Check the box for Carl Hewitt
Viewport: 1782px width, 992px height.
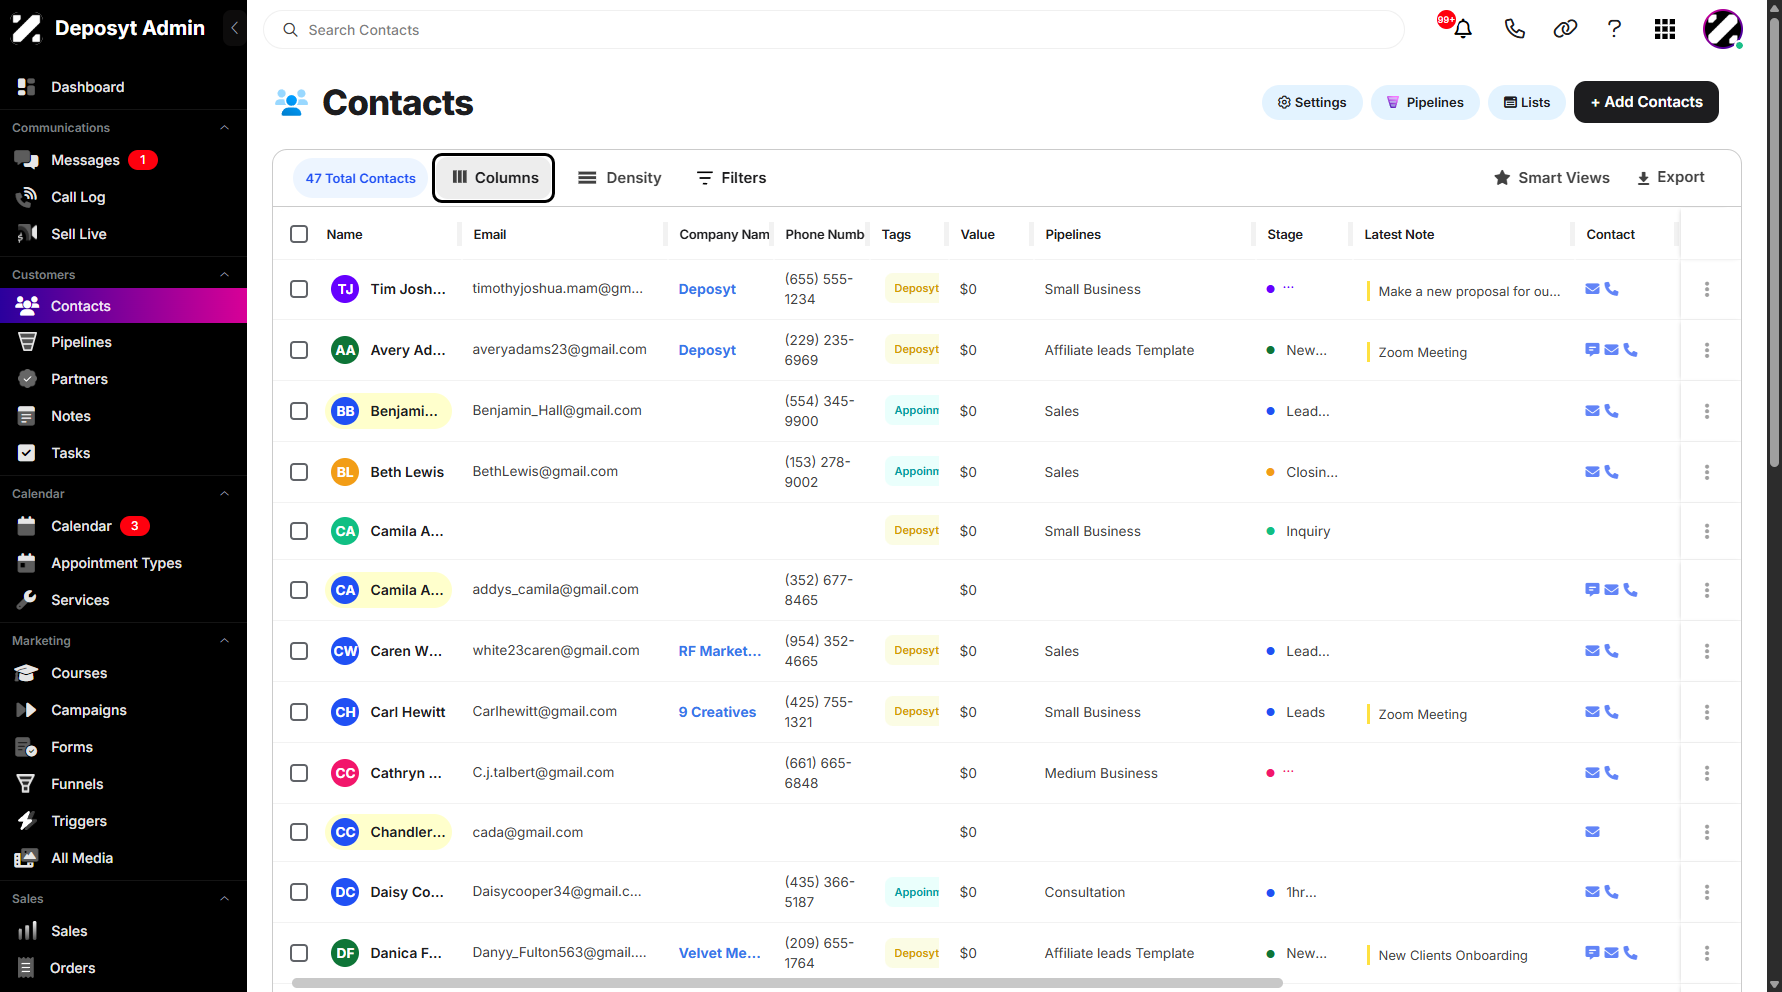pyautogui.click(x=299, y=712)
